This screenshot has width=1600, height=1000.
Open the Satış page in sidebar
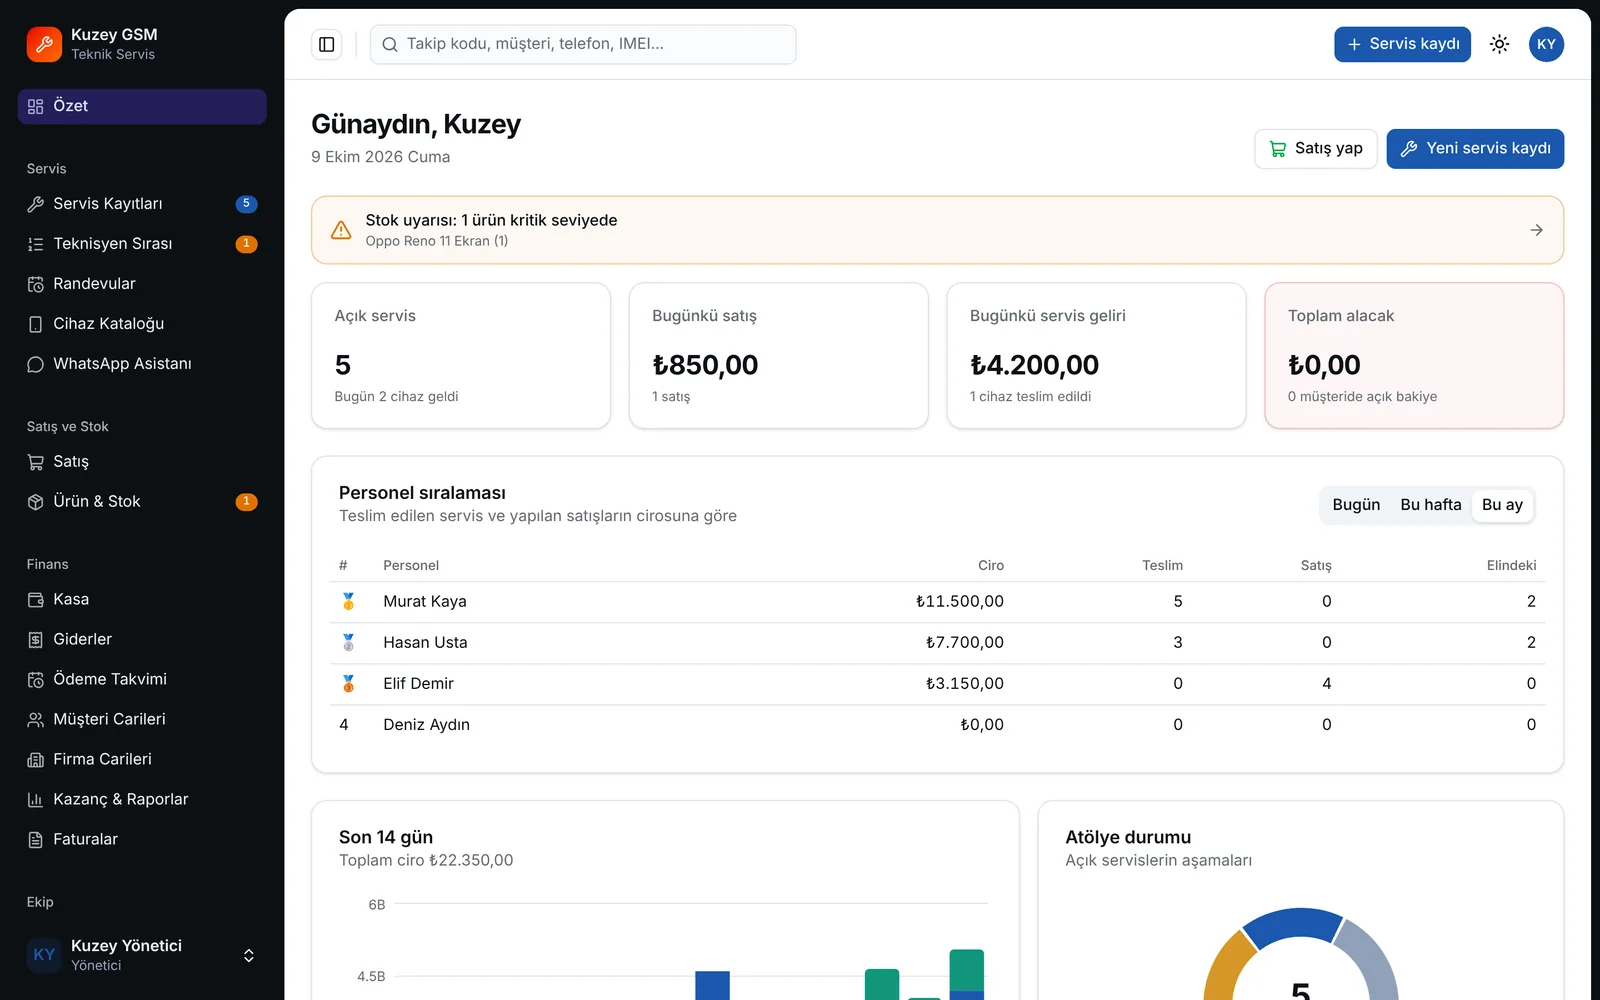(x=142, y=462)
